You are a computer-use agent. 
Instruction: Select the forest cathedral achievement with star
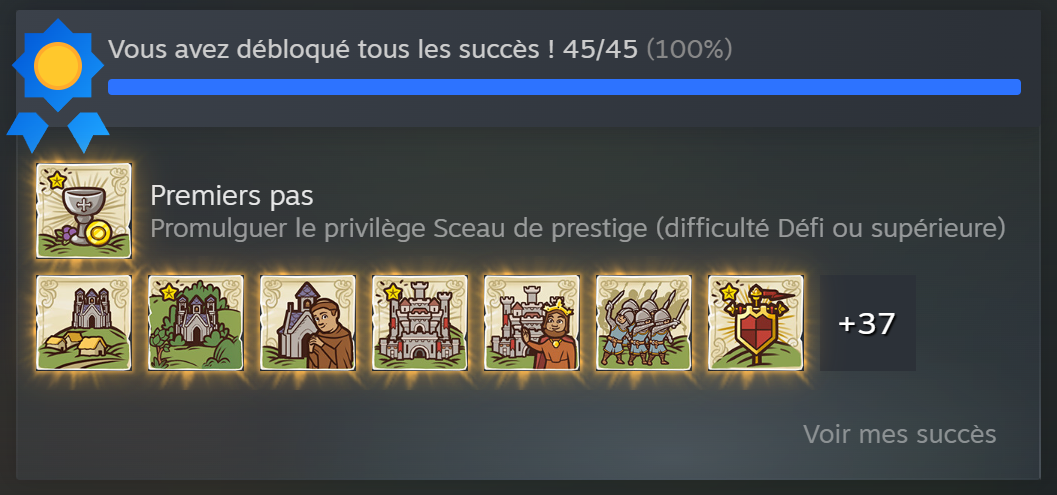tap(195, 323)
